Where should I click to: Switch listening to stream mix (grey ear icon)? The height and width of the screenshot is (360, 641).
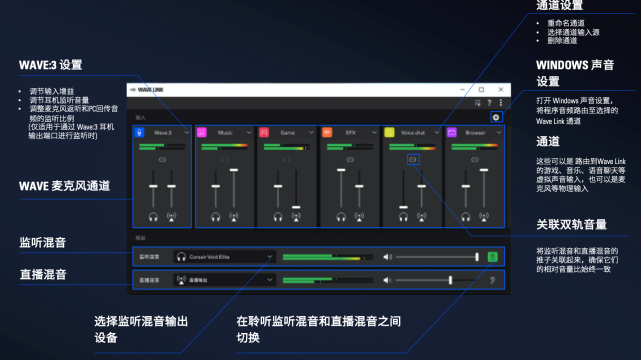[x=493, y=280]
